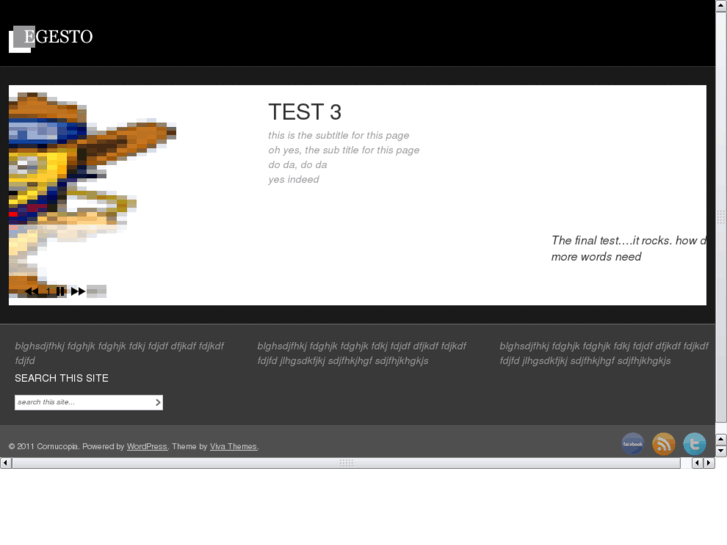Screen dimensions: 727x545
Task: Click the Egesto logo
Action: [x=51, y=39]
